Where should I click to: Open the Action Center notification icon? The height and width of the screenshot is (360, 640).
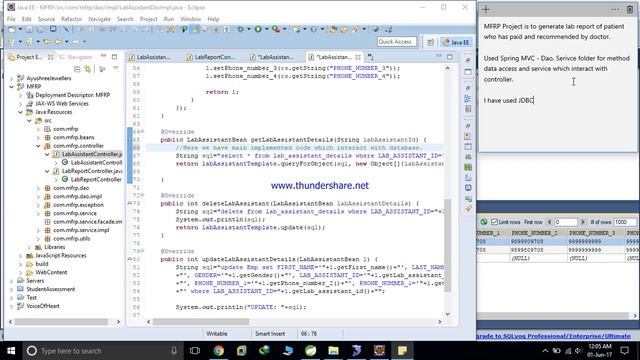point(624,351)
